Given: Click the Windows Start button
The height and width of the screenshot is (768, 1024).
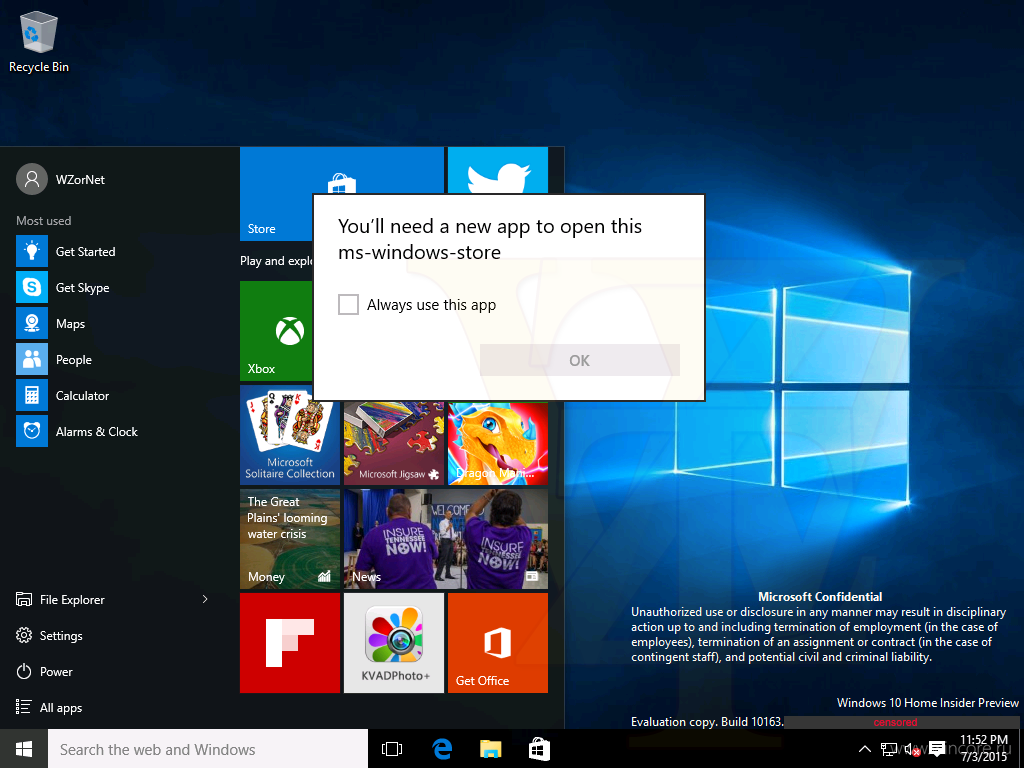Looking at the screenshot, I should tap(24, 749).
